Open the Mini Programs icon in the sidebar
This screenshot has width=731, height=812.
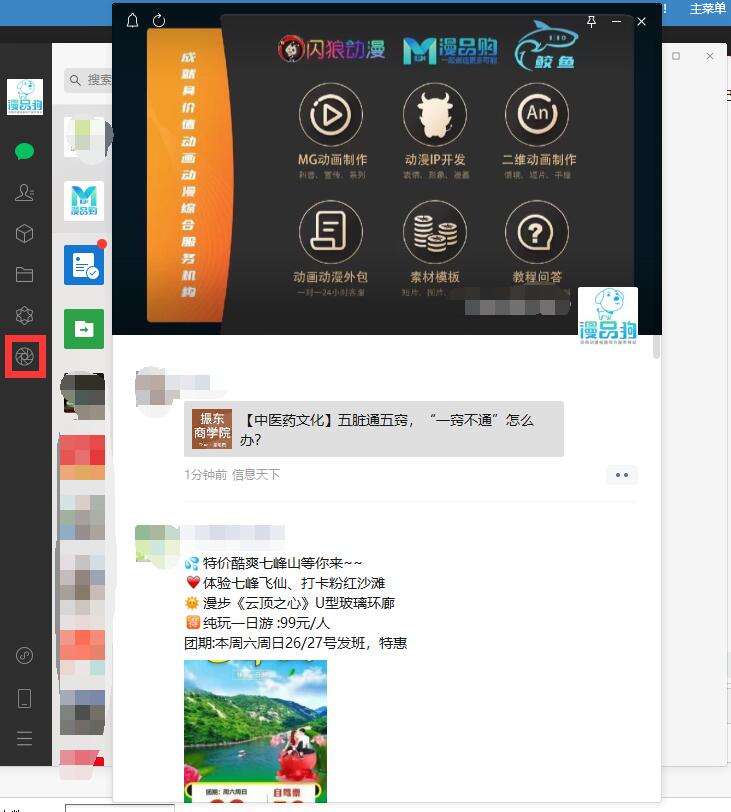click(24, 656)
